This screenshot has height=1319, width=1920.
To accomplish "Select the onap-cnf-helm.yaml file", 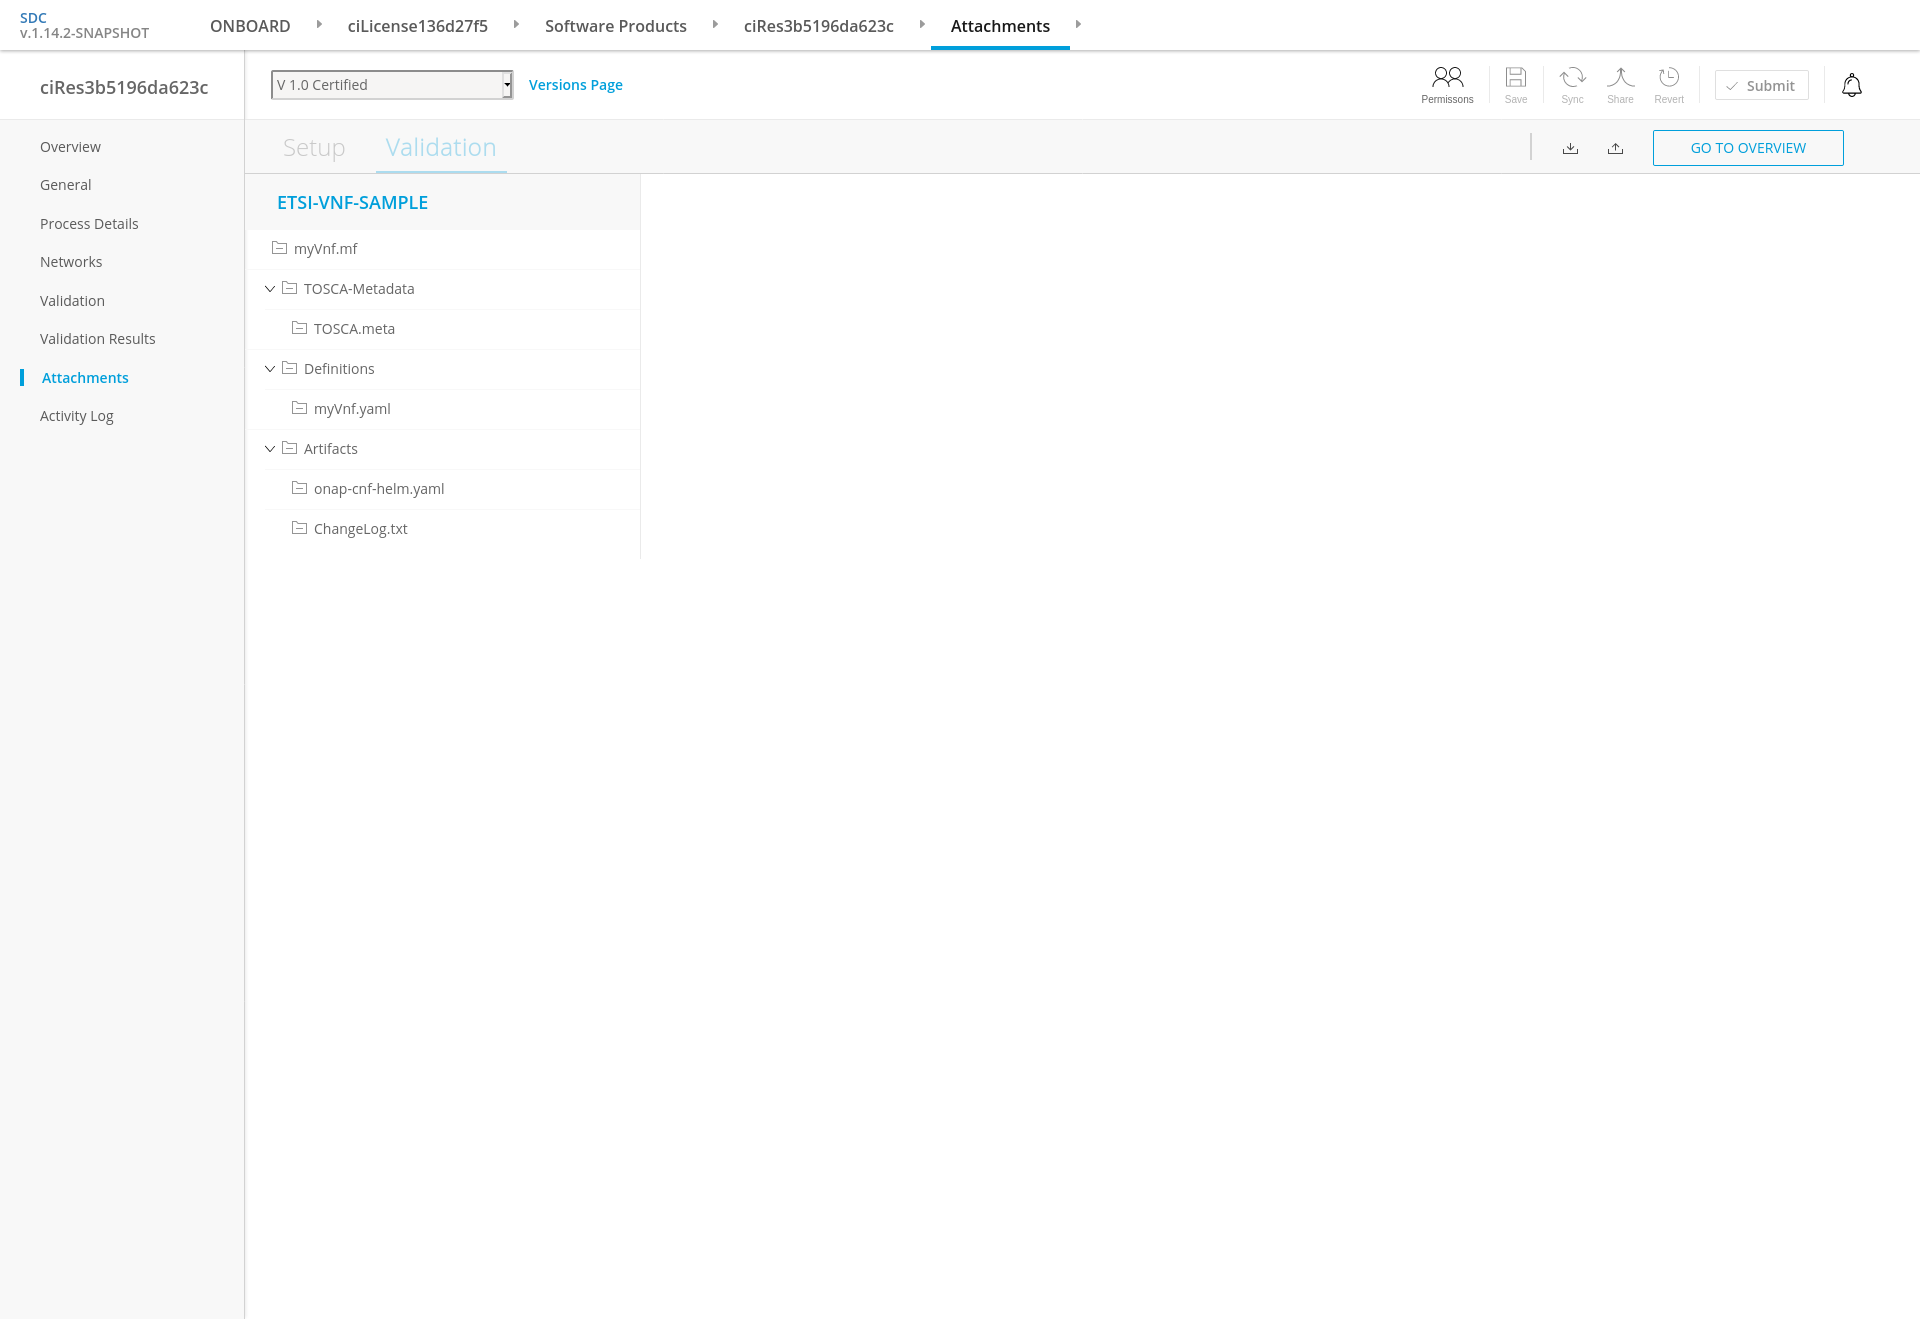I will pyautogui.click(x=378, y=489).
